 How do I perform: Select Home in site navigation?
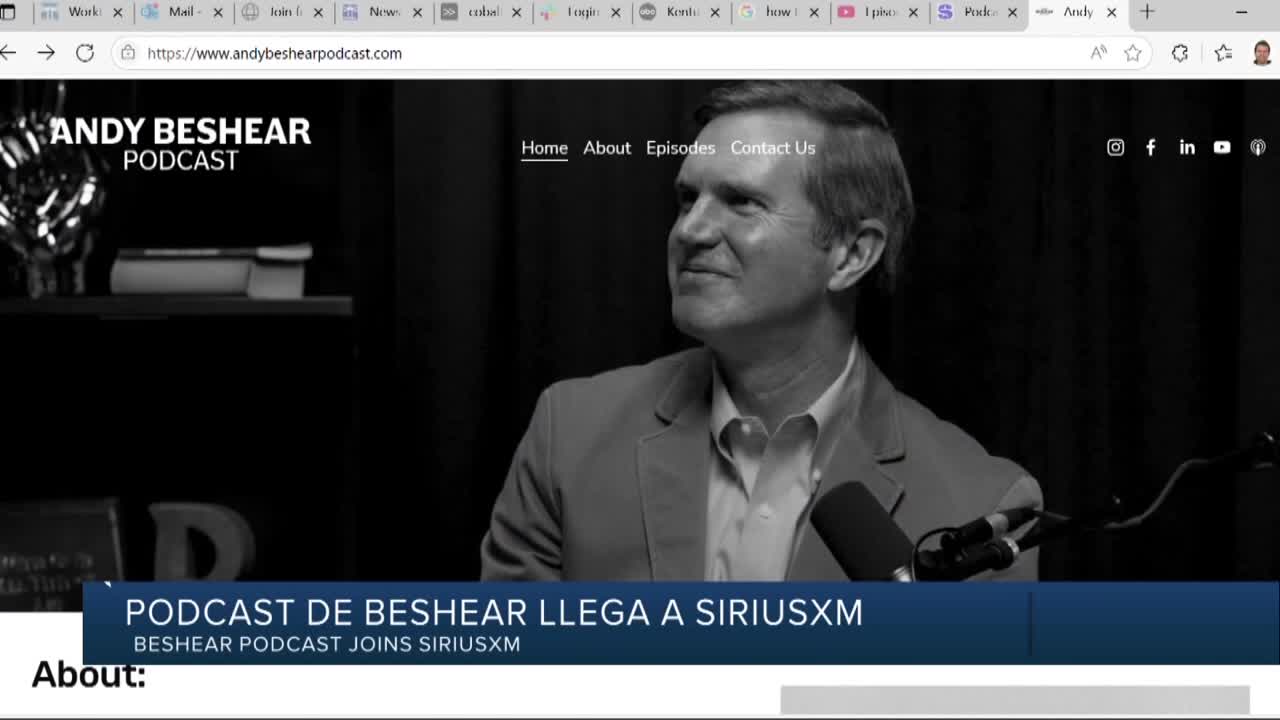pyautogui.click(x=544, y=148)
